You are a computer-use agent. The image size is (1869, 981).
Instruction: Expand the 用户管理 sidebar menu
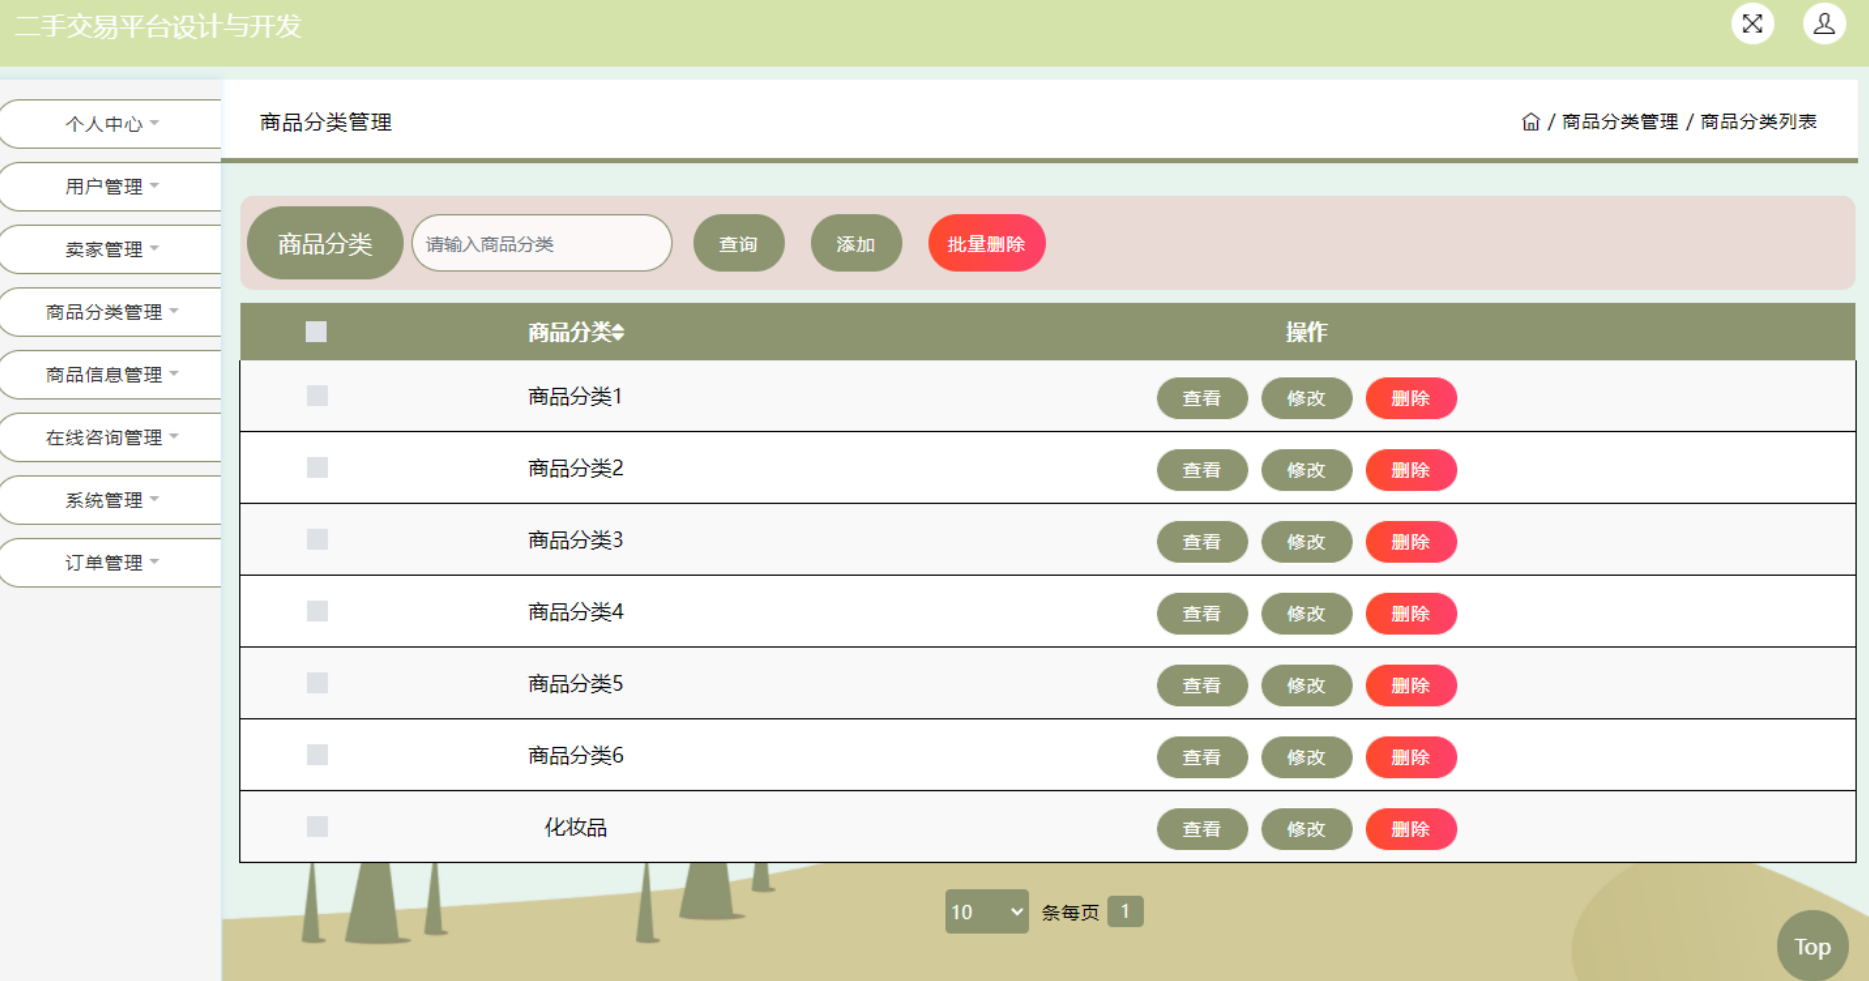(x=111, y=187)
